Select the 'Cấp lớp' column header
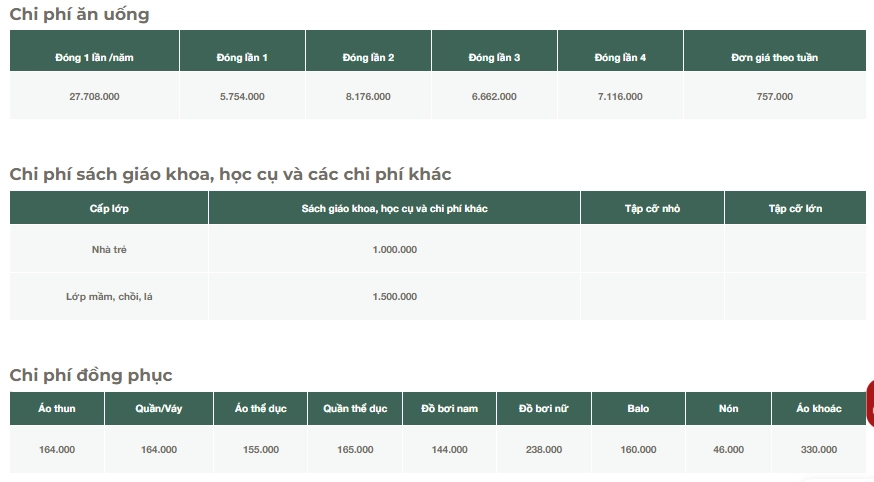874x482 pixels. (109, 208)
